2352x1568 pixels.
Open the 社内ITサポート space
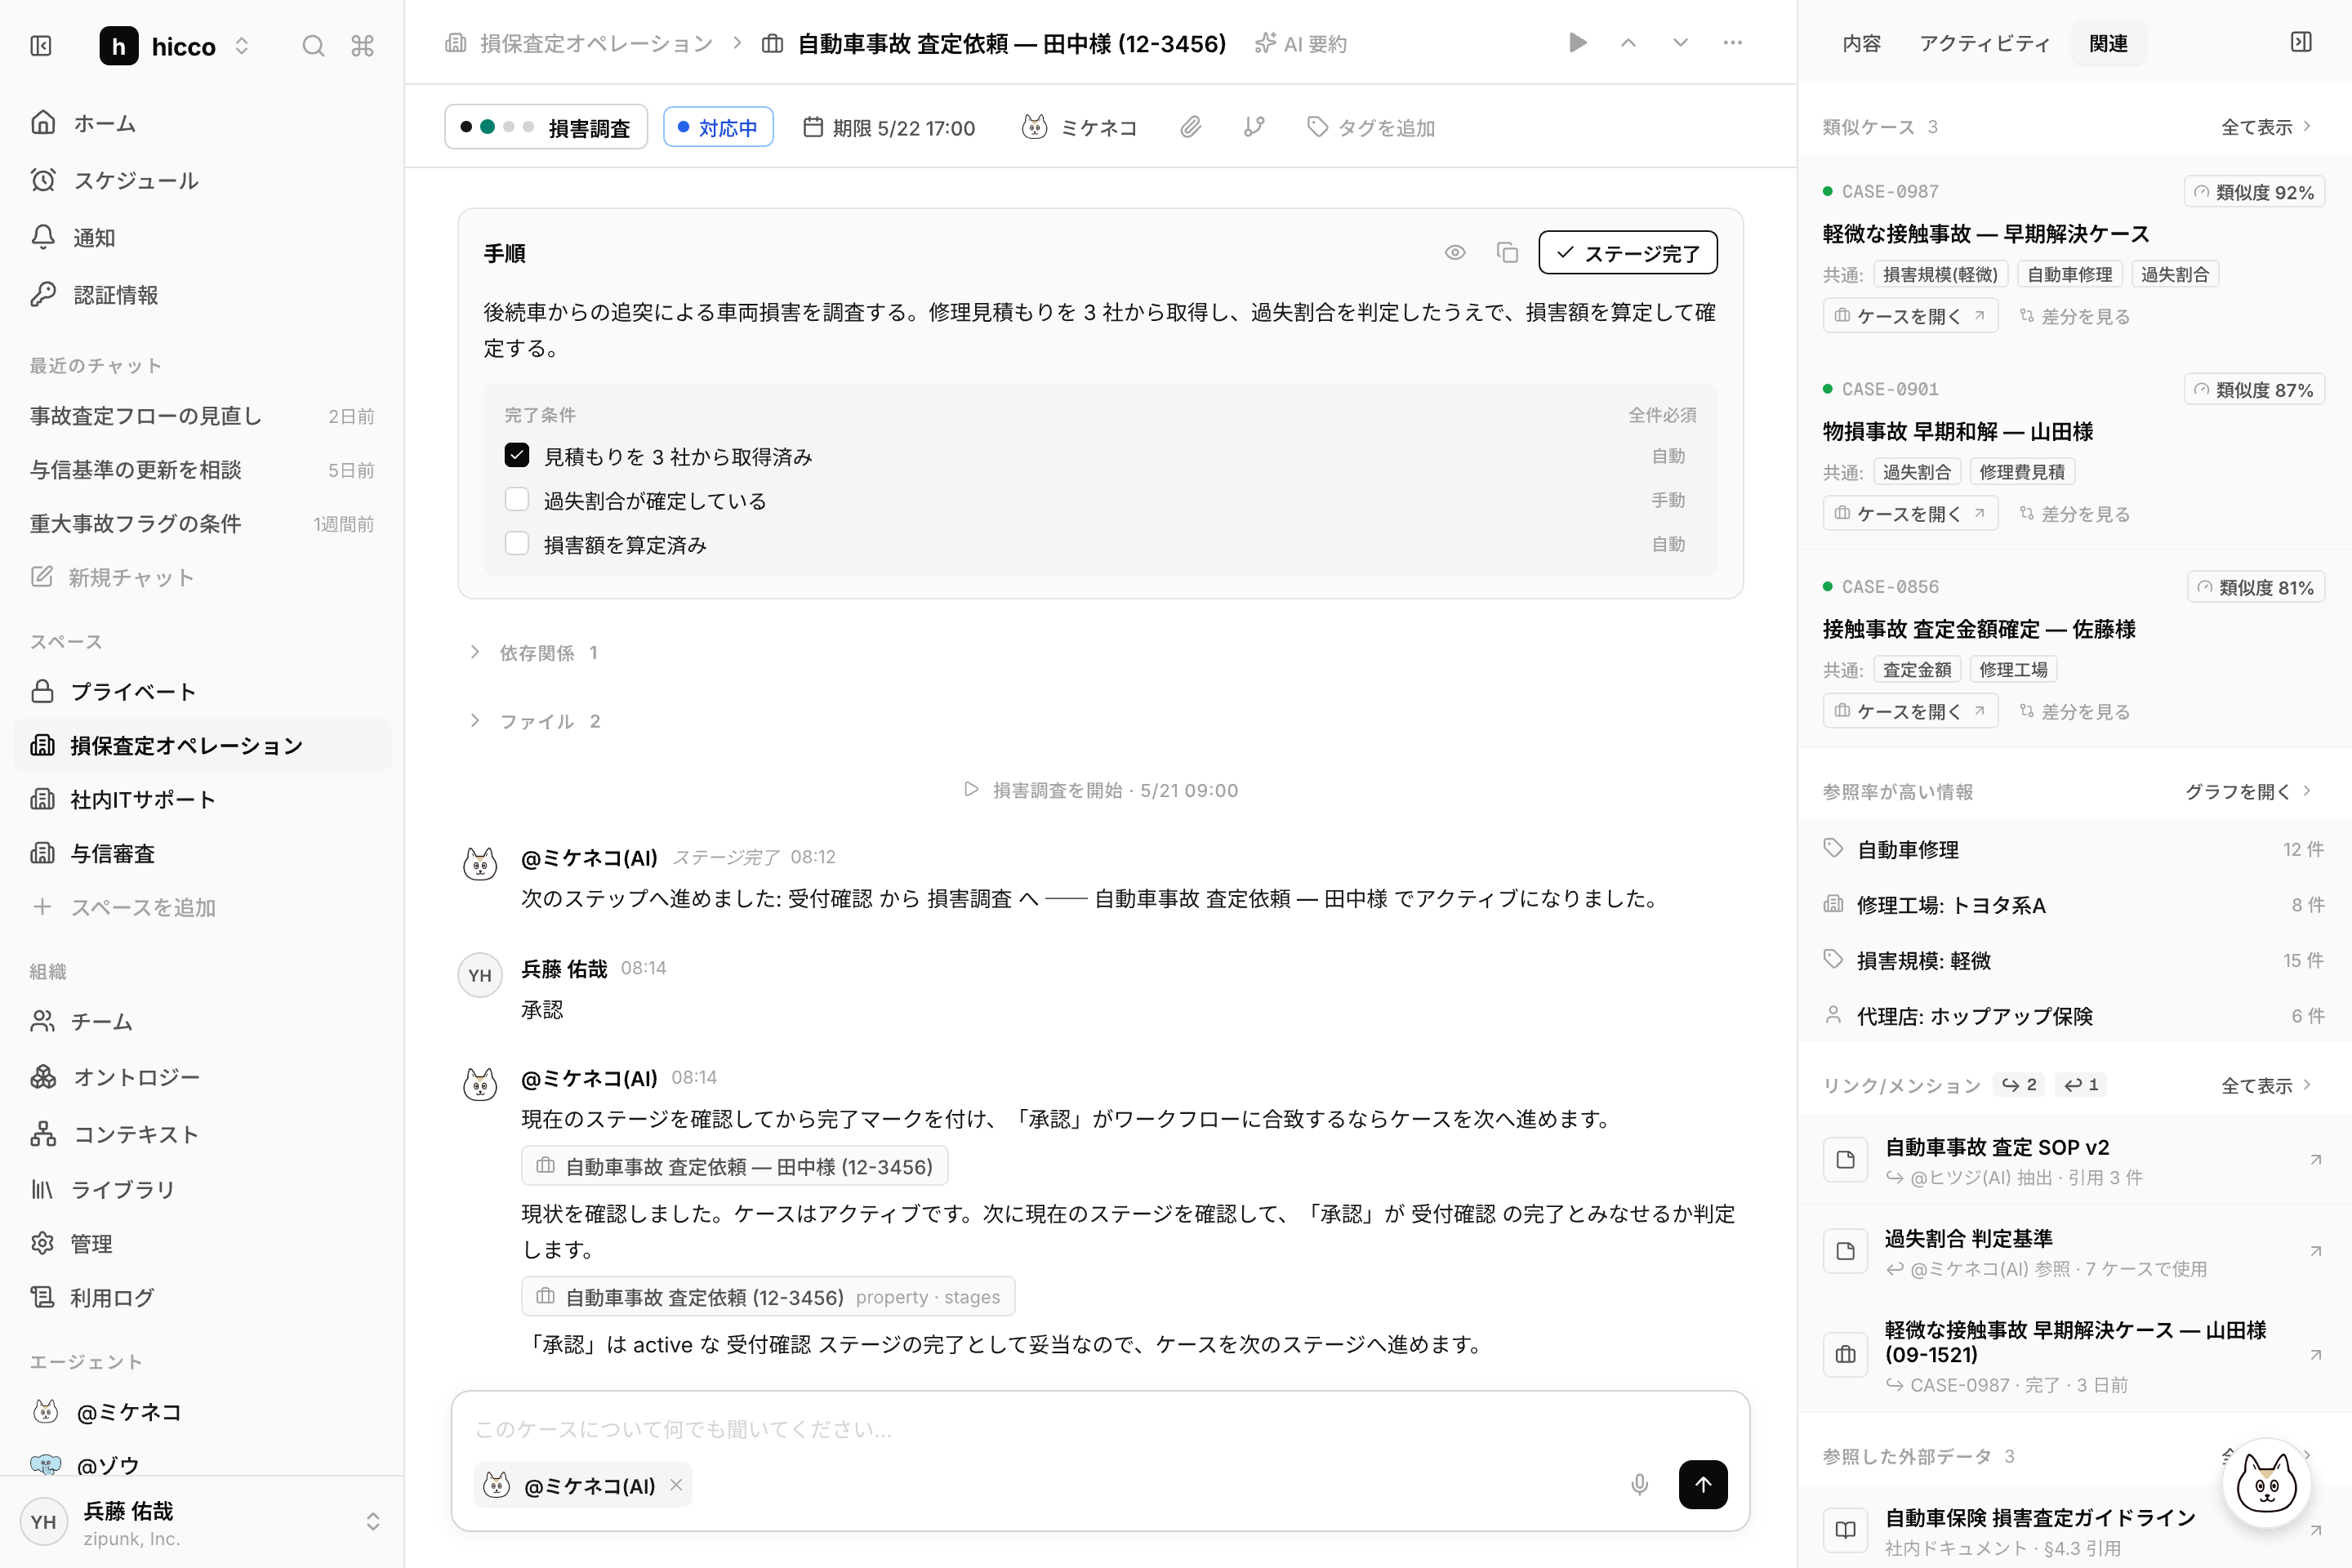coord(200,799)
